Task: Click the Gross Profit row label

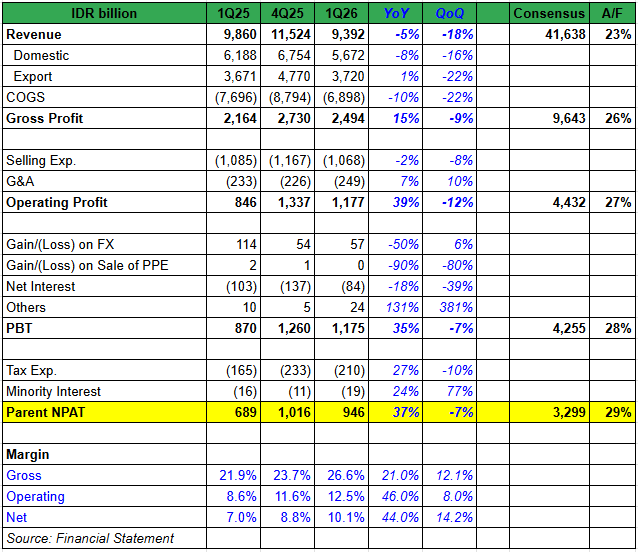Action: click(45, 118)
